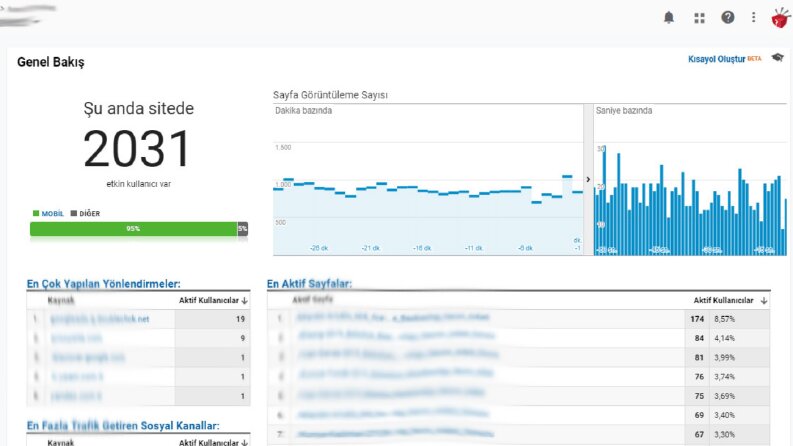Click the etkin kullanıcı var caption

(139, 184)
